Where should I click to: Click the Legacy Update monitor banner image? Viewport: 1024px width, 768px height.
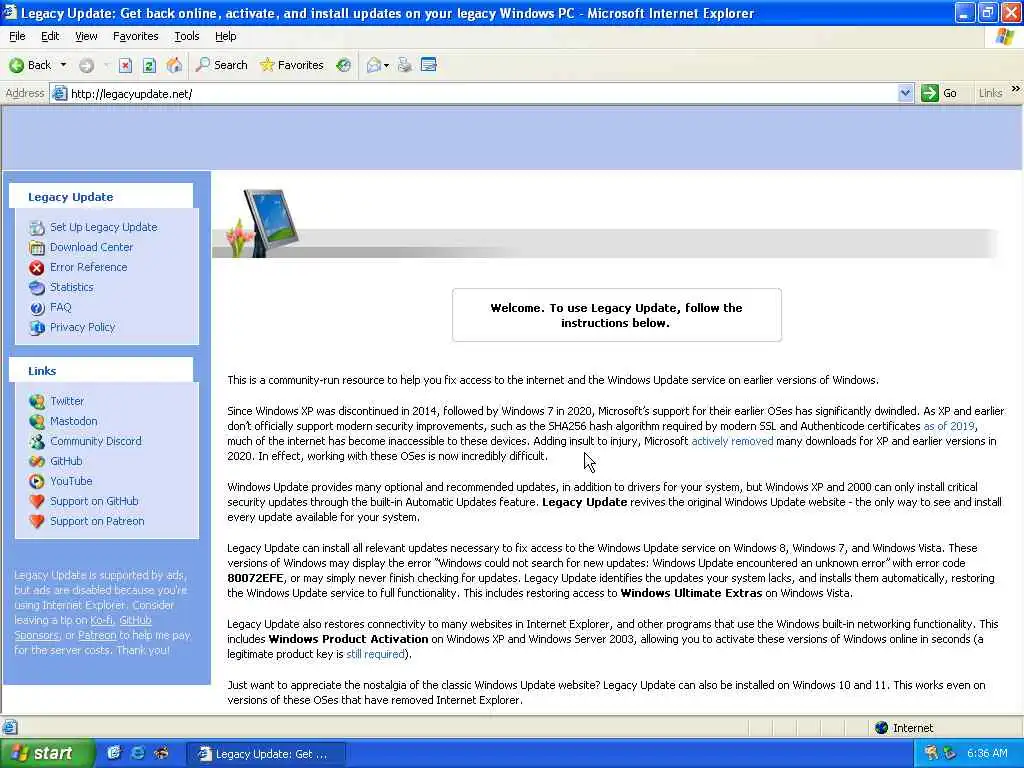(x=263, y=223)
